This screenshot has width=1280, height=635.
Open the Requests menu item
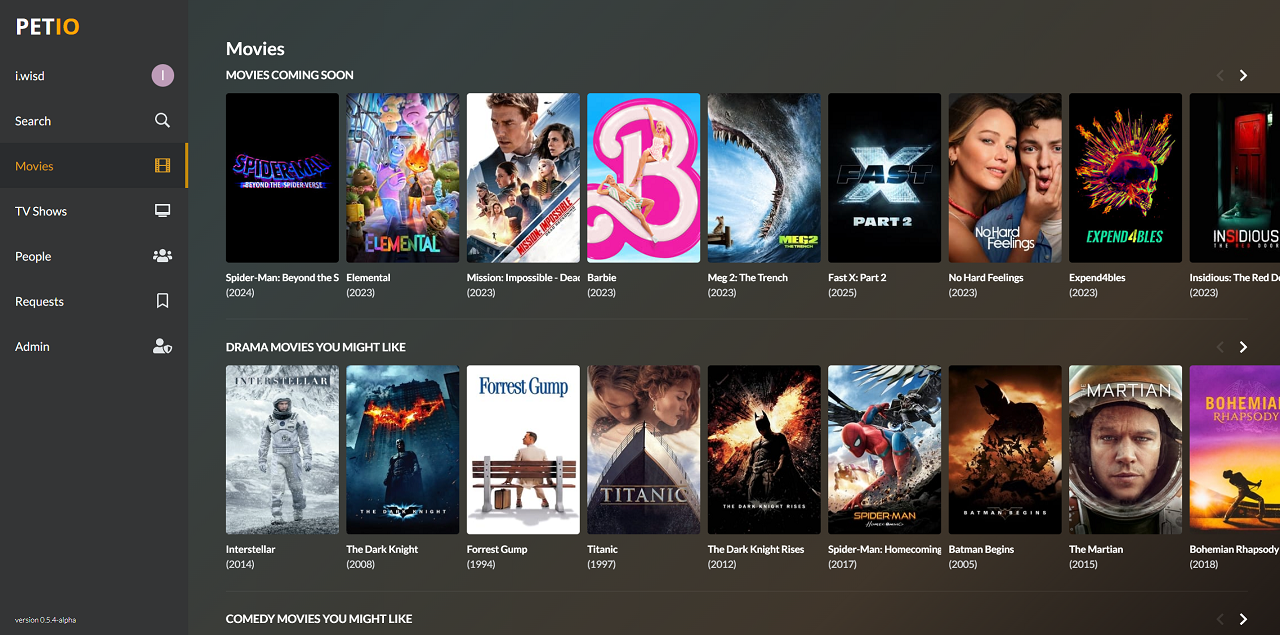pyautogui.click(x=39, y=301)
